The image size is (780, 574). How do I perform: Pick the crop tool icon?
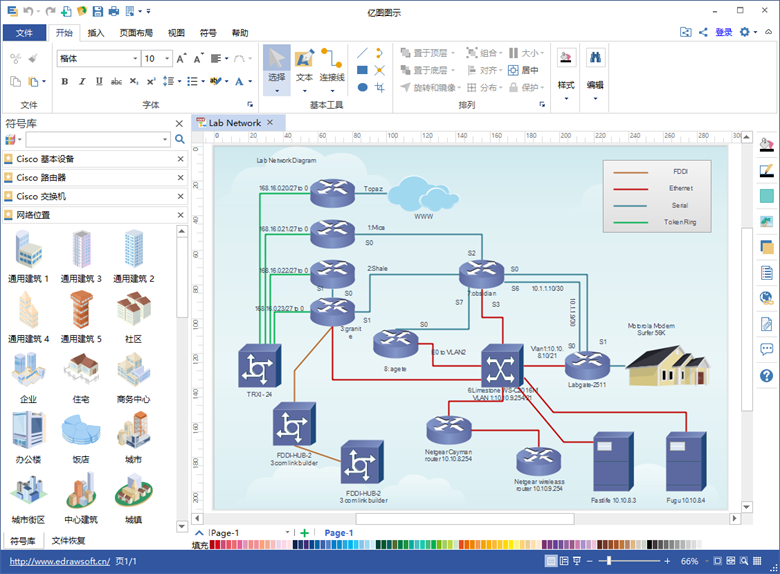pos(380,88)
